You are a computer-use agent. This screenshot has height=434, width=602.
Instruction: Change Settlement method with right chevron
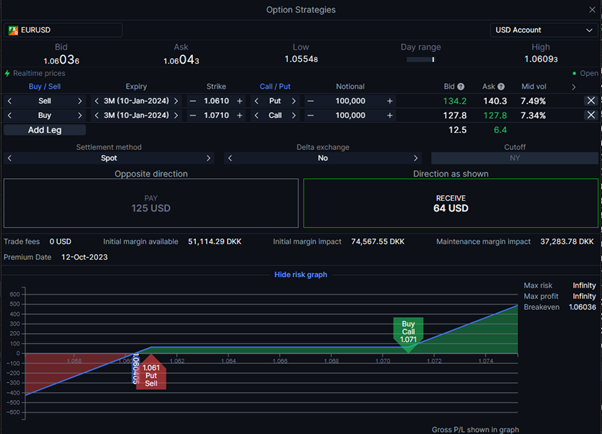pos(208,158)
